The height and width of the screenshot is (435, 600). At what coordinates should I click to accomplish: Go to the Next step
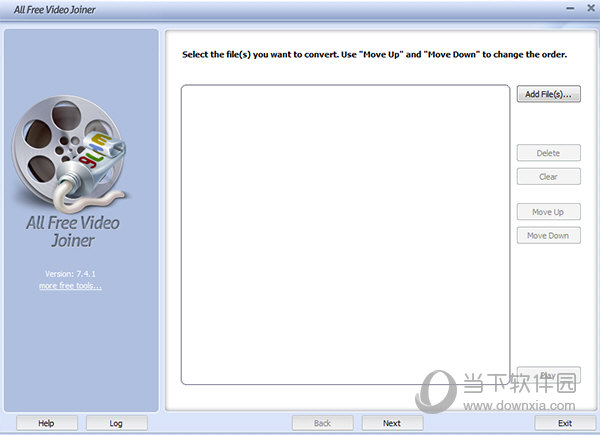click(392, 423)
